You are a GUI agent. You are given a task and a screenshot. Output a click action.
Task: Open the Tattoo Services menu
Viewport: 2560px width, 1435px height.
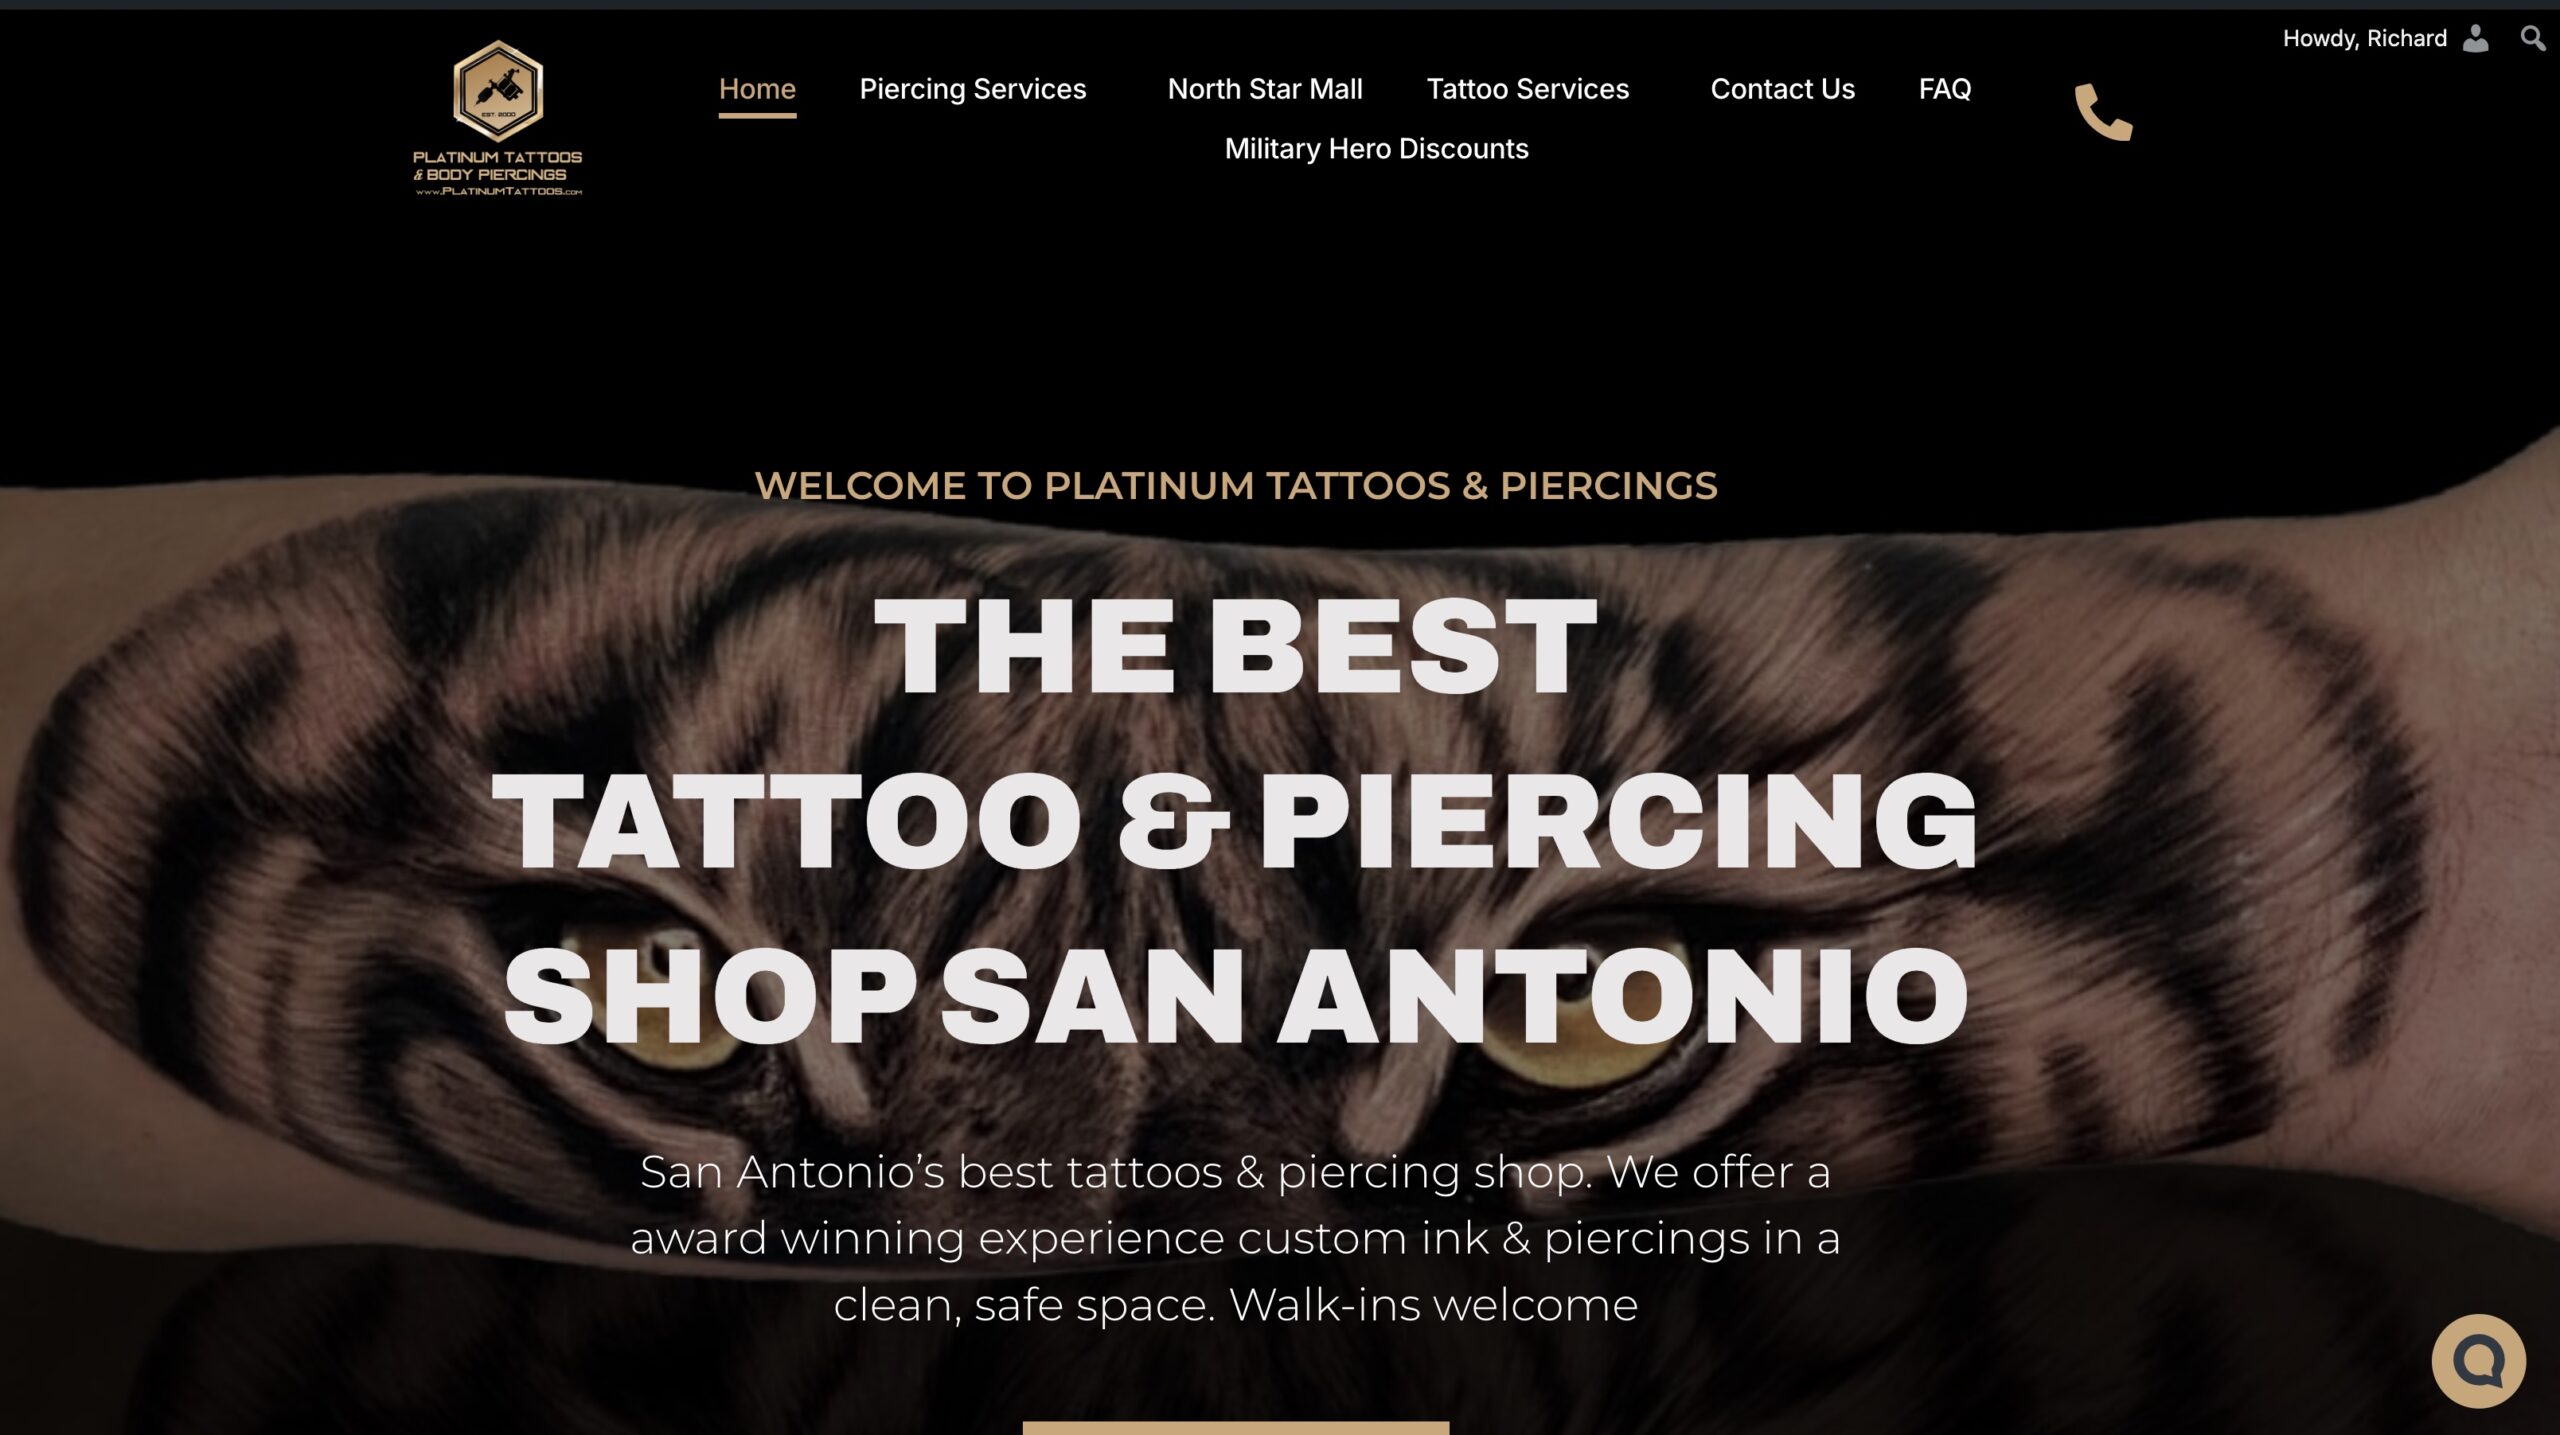tap(1527, 89)
